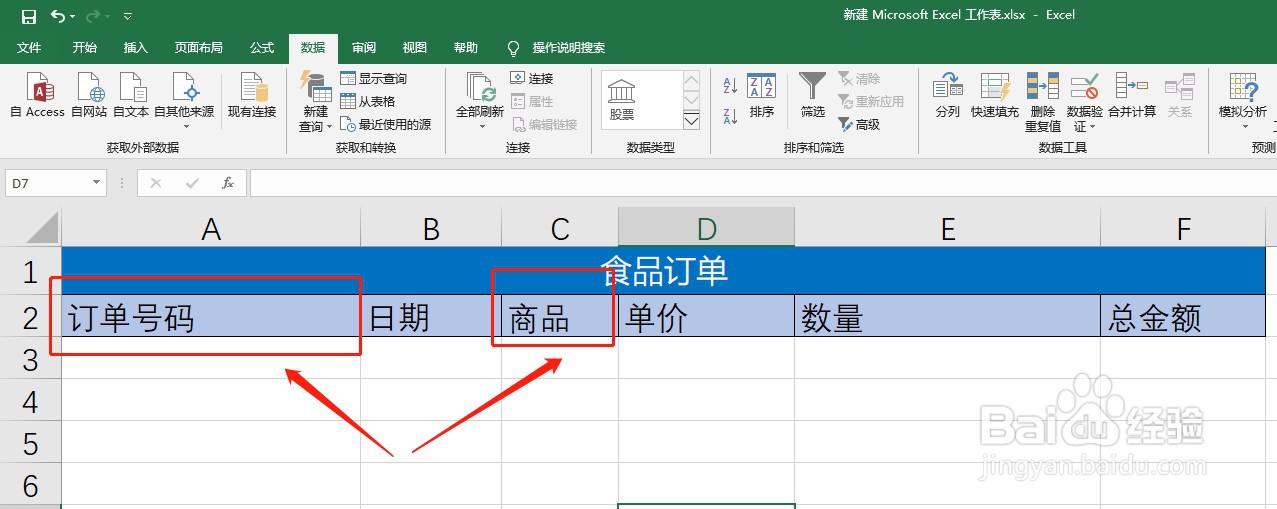1277x509 pixels.
Task: Open Customize Quick Access Toolbar dropdown
Action: [128, 17]
